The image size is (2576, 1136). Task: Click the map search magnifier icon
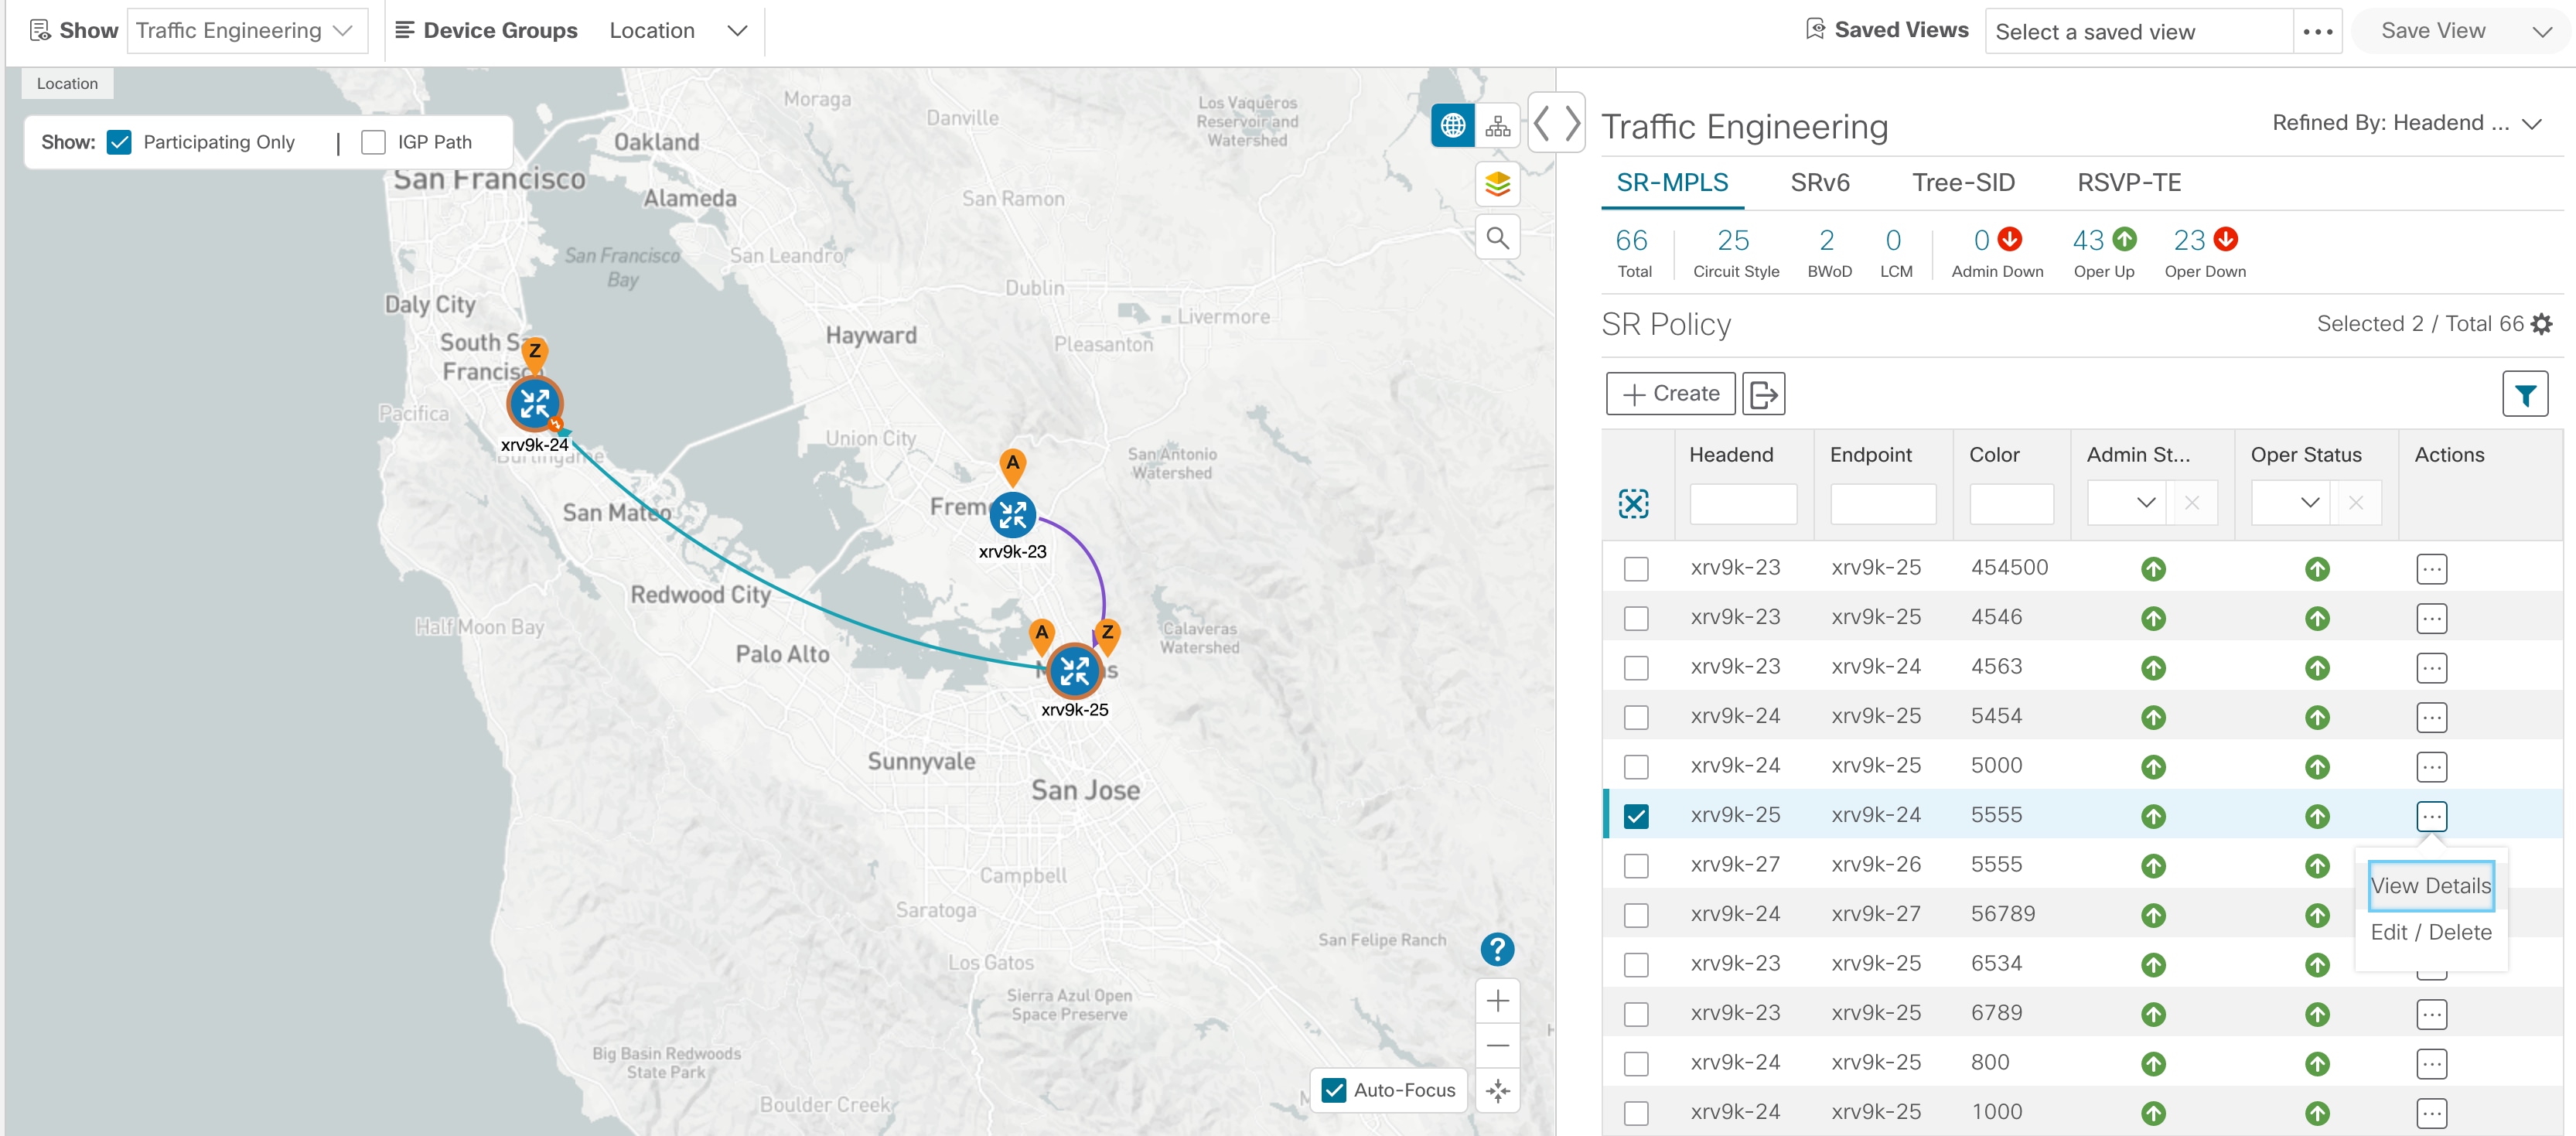(x=1497, y=238)
